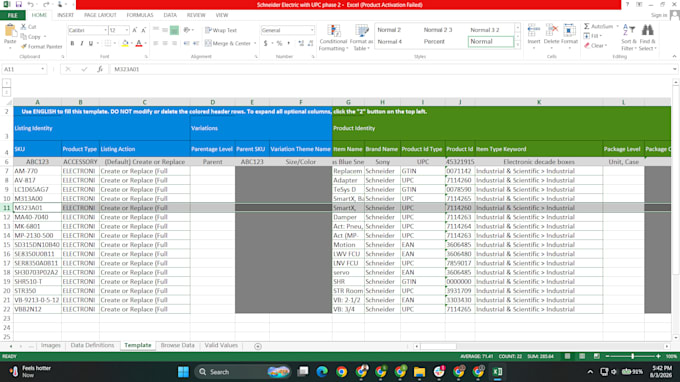
Task: Open the Alignment settings dialog launcher
Action: [x=256, y=57]
